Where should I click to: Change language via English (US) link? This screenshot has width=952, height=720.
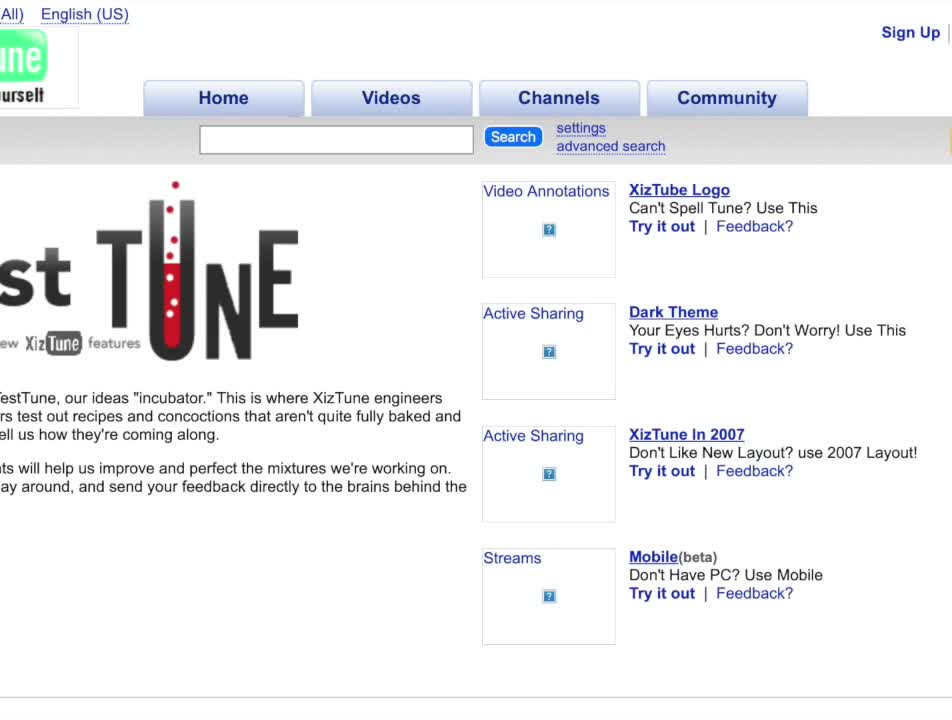pyautogui.click(x=84, y=14)
